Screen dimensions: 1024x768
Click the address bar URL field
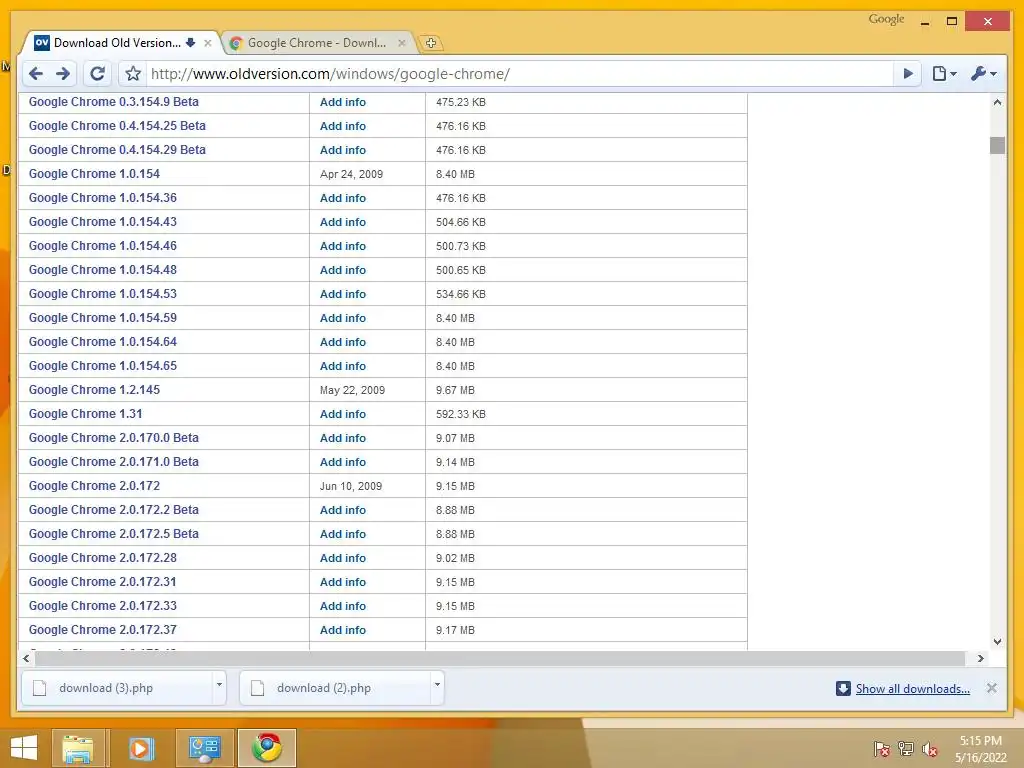pos(519,74)
